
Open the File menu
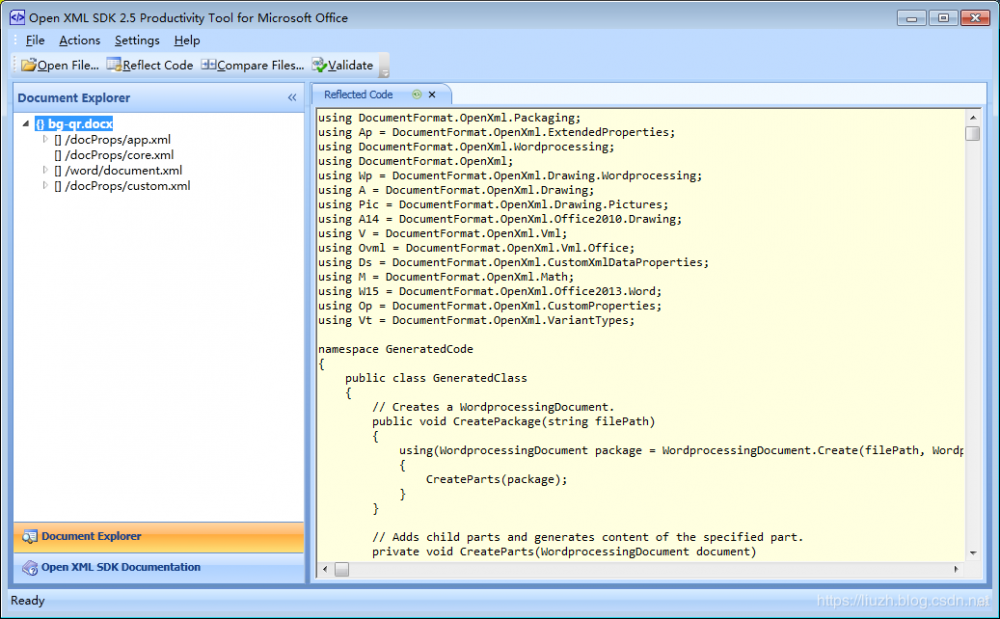(35, 40)
